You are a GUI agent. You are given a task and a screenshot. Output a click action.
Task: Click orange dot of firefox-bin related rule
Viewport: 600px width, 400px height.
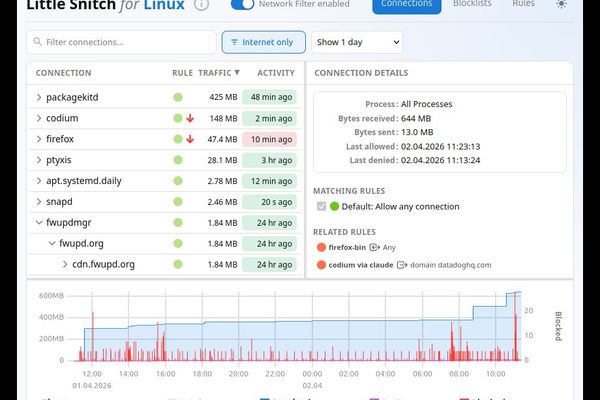[321, 247]
